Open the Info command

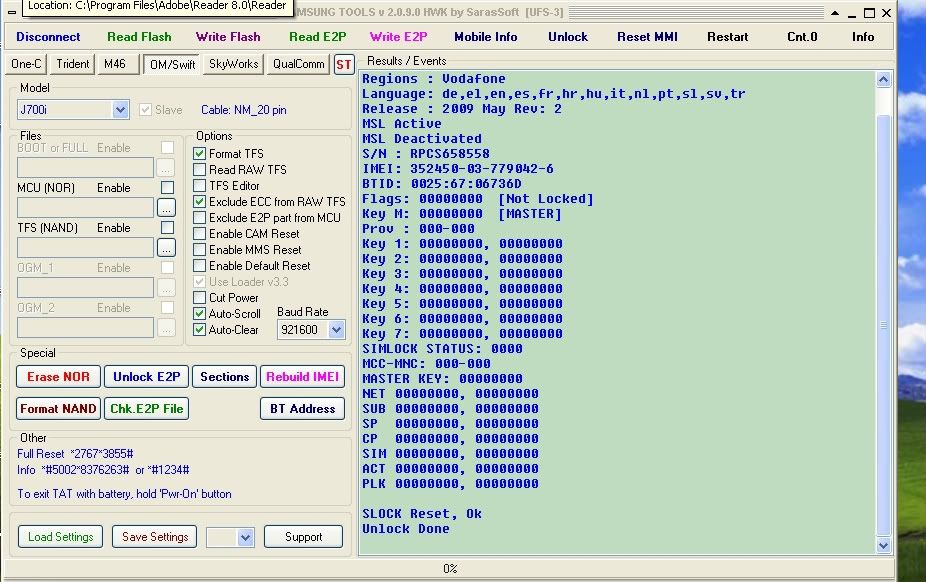coord(863,37)
